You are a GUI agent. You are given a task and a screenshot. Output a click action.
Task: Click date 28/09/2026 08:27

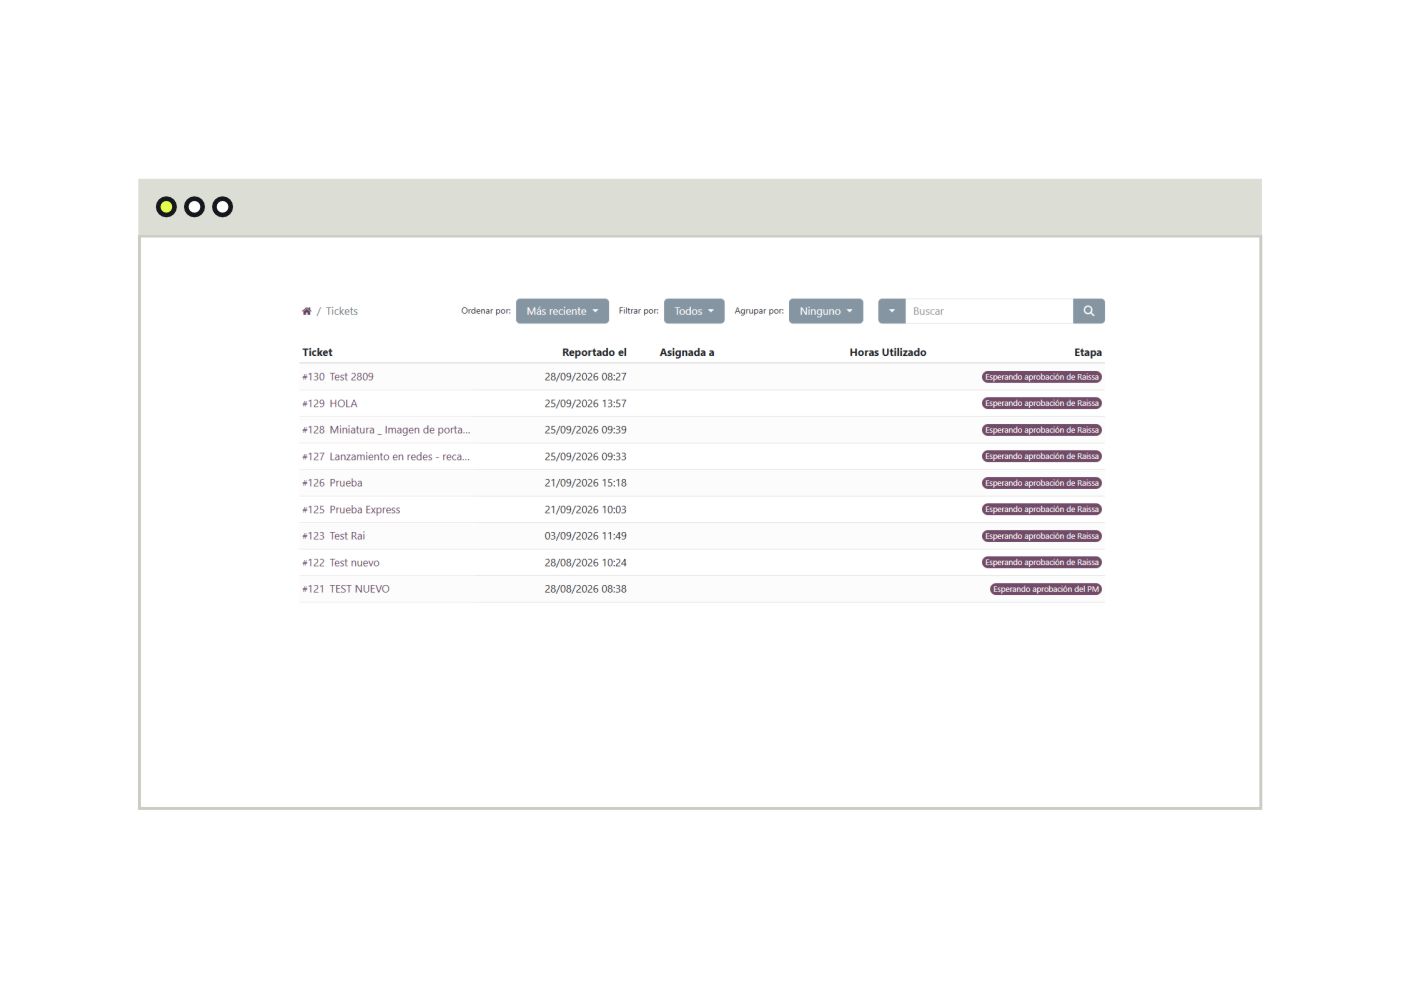pyautogui.click(x=586, y=377)
